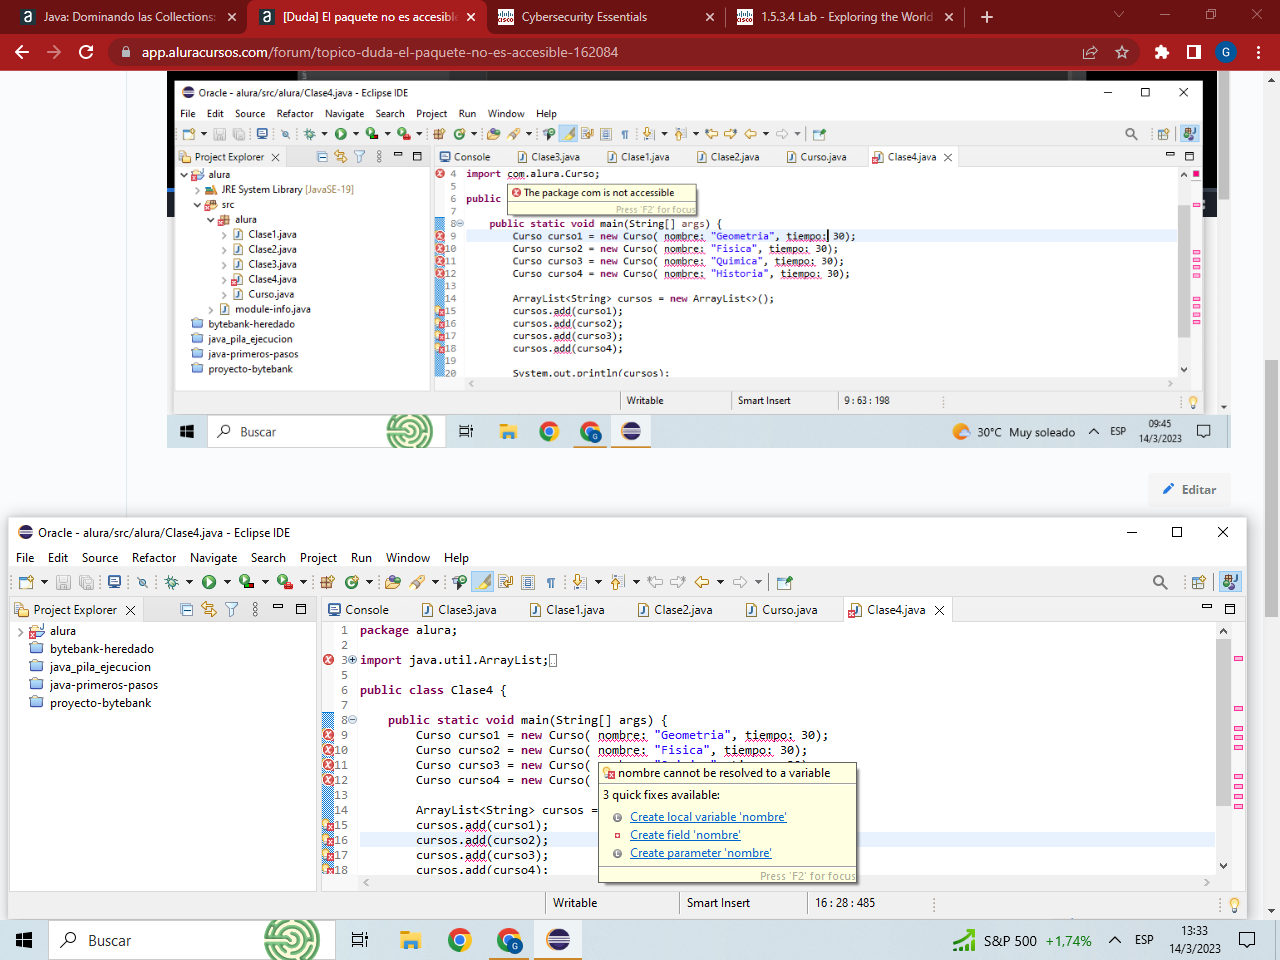Open the Back navigation history dropdown

coord(720,582)
